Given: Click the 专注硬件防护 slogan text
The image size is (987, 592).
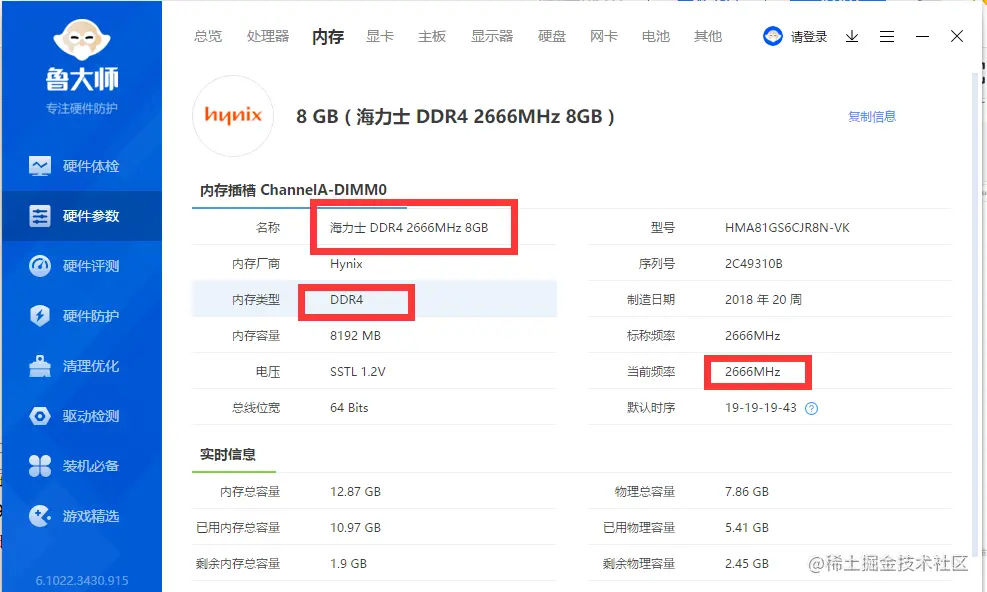Looking at the screenshot, I should pyautogui.click(x=82, y=108).
